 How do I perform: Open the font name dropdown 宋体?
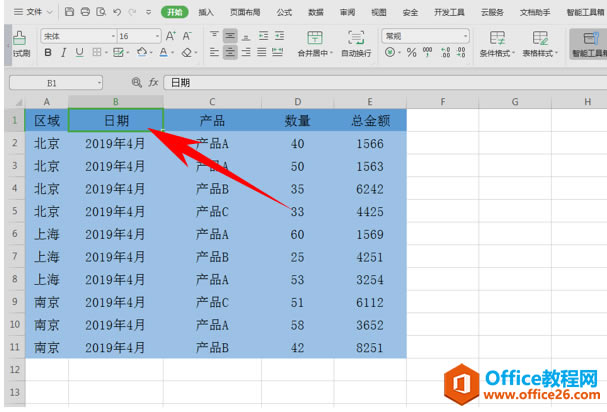click(x=113, y=36)
